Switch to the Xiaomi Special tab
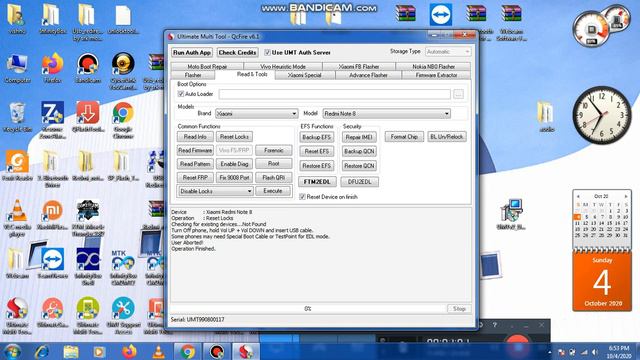This screenshot has width=640, height=360. point(305,75)
